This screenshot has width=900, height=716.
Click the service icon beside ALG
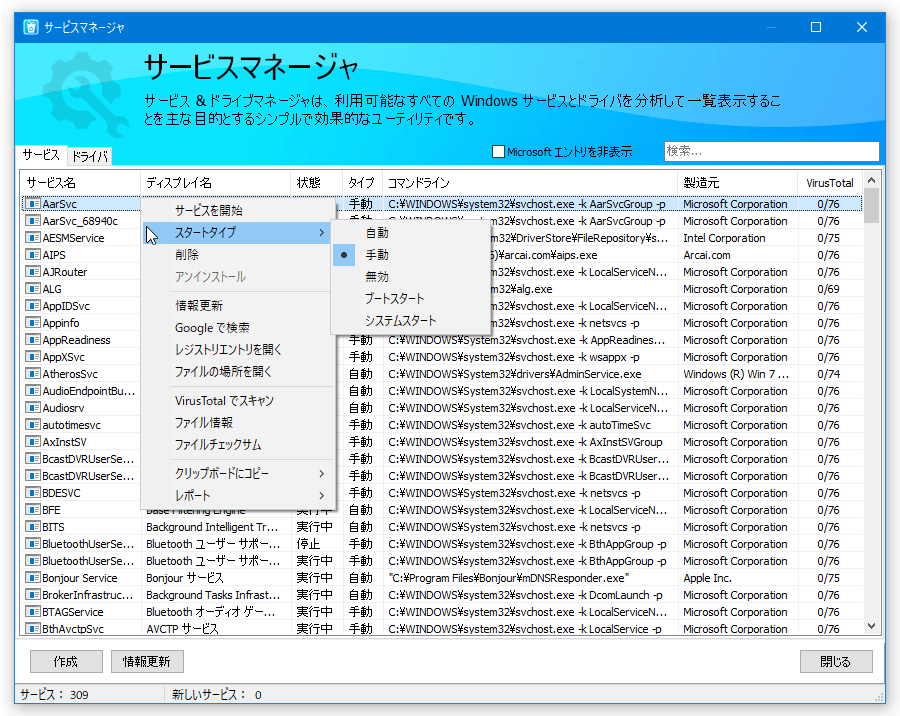point(33,289)
